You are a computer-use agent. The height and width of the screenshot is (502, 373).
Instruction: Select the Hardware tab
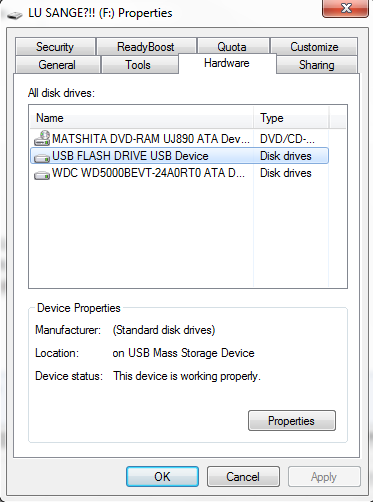(227, 63)
